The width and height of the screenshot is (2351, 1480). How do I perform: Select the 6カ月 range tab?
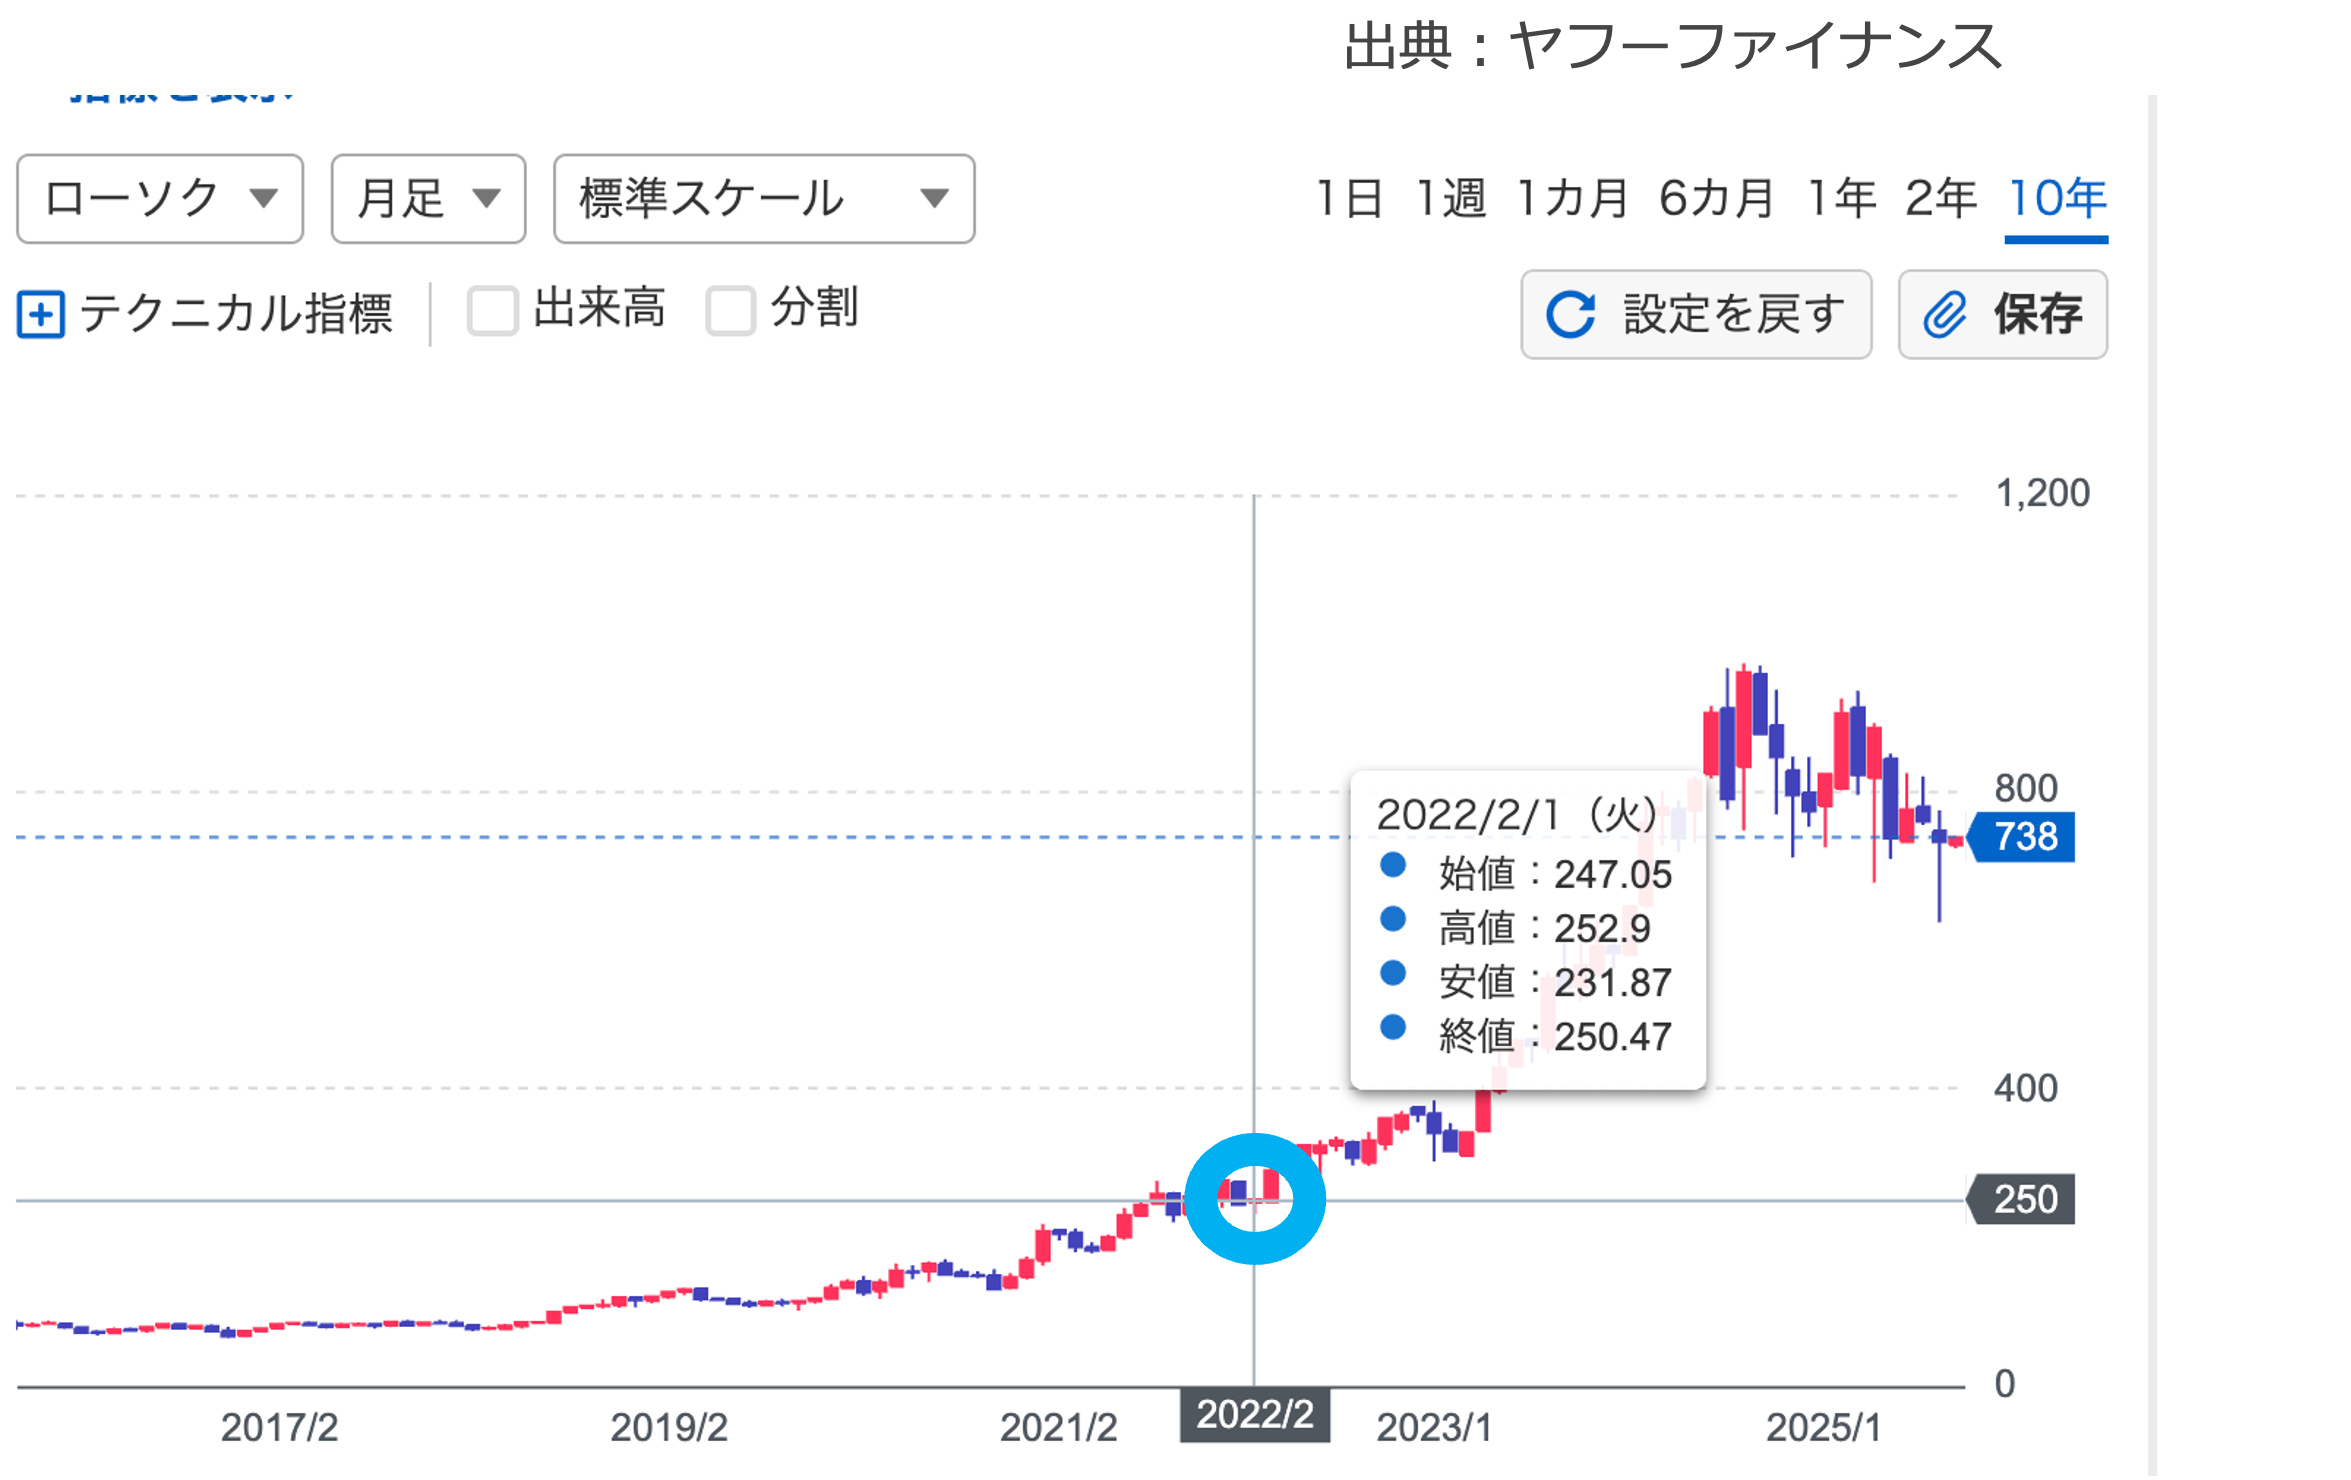click(x=1716, y=199)
